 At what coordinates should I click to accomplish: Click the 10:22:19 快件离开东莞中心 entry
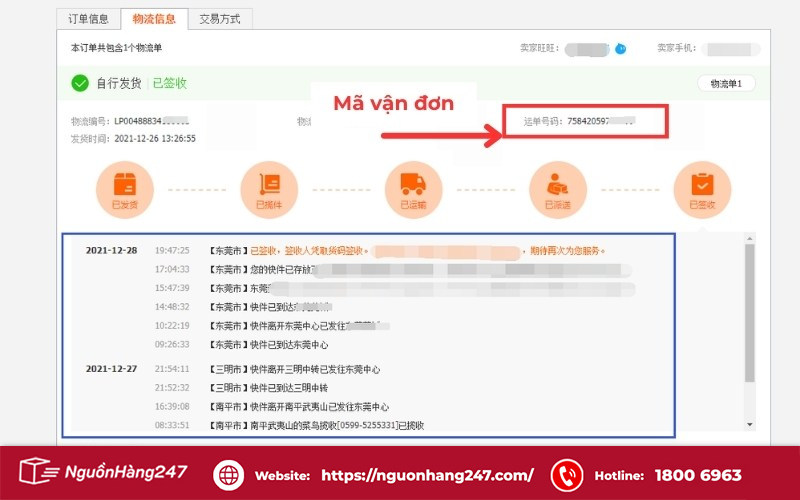point(272,326)
